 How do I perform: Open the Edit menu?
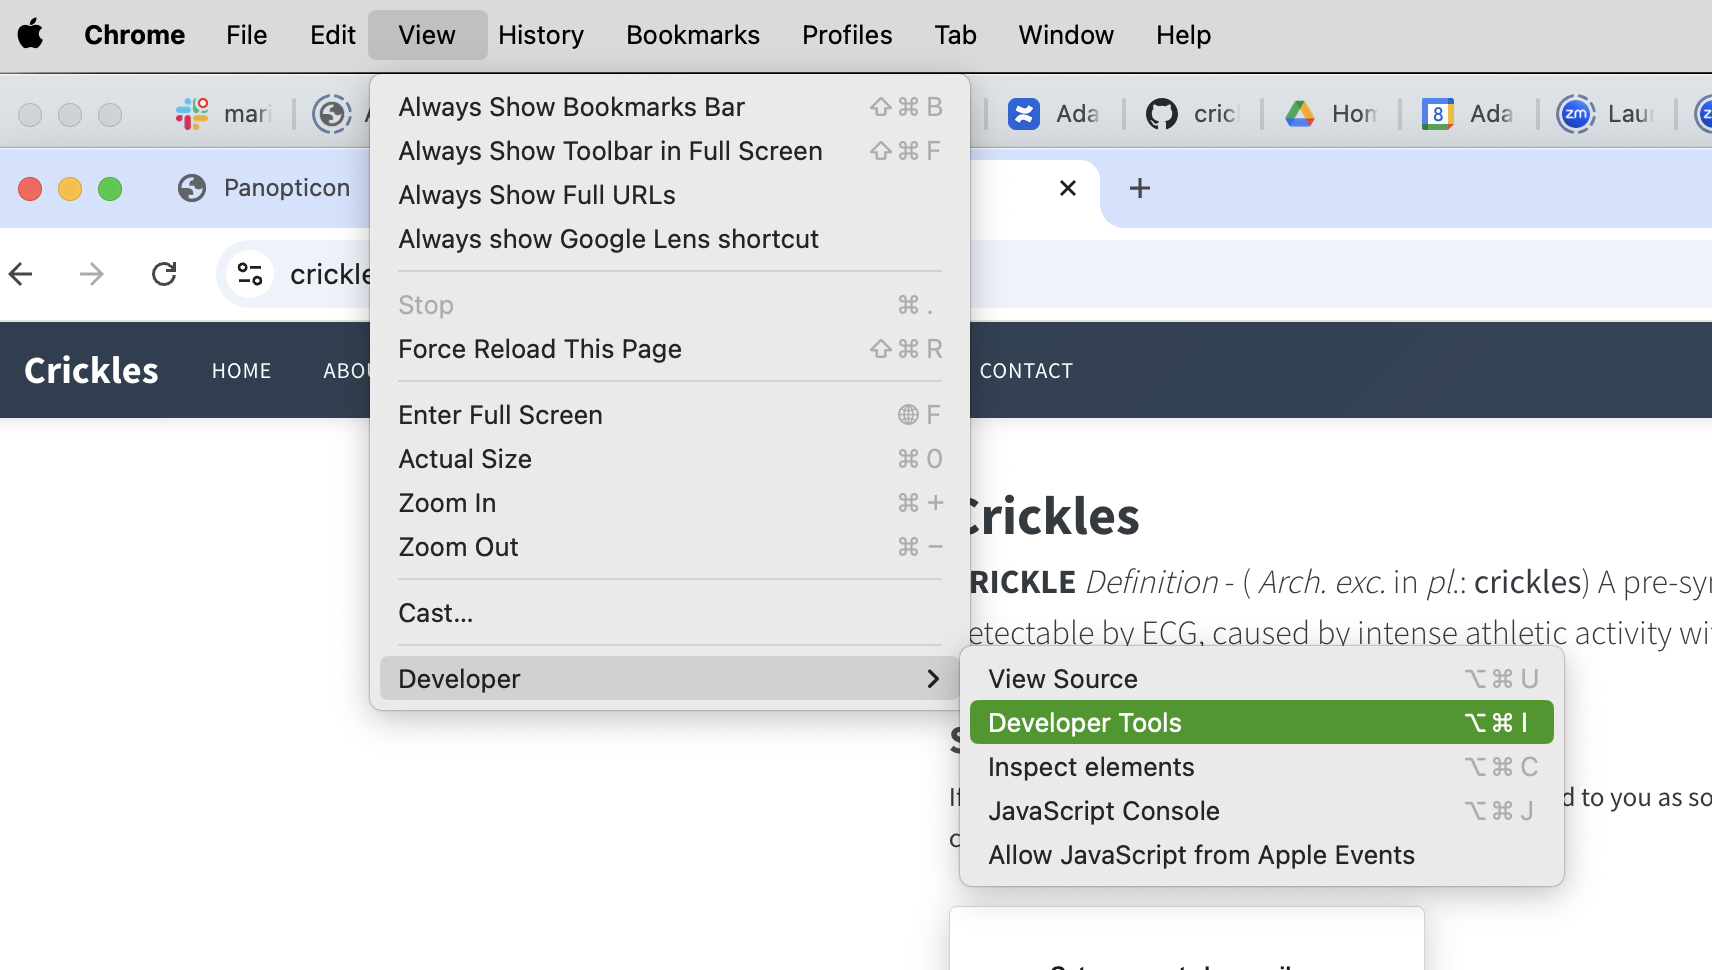pos(333,35)
